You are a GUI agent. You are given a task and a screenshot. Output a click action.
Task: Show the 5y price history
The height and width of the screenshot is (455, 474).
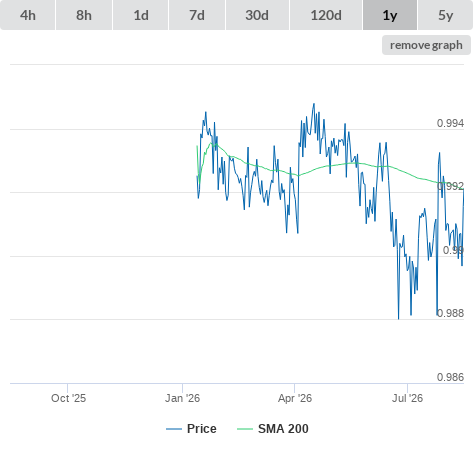[446, 15]
